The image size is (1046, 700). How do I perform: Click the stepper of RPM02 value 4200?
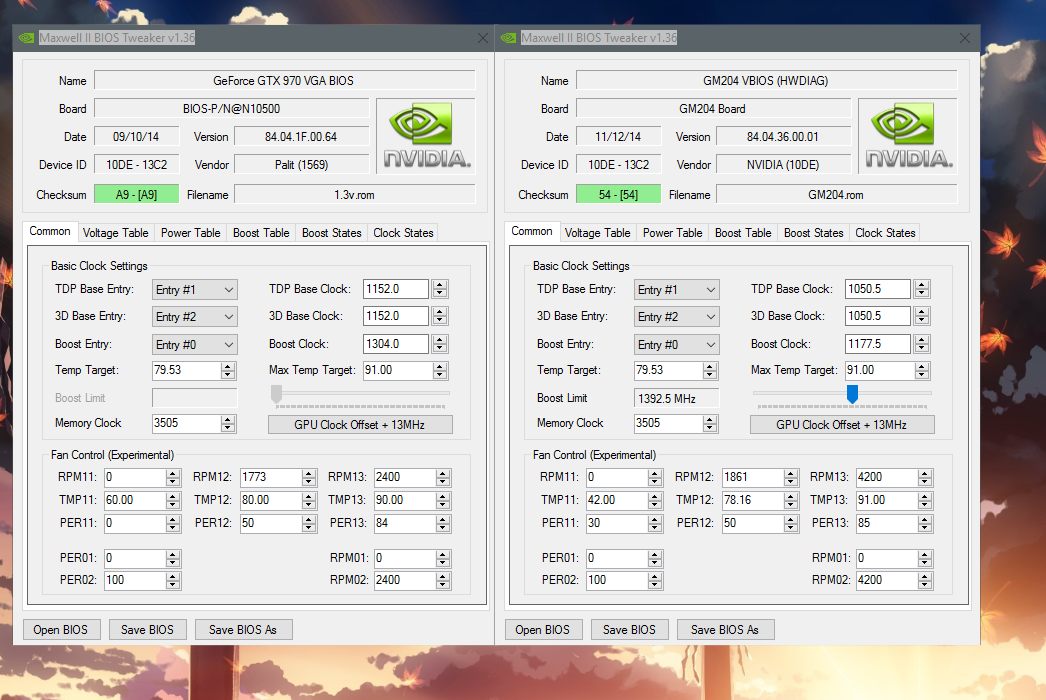click(925, 581)
